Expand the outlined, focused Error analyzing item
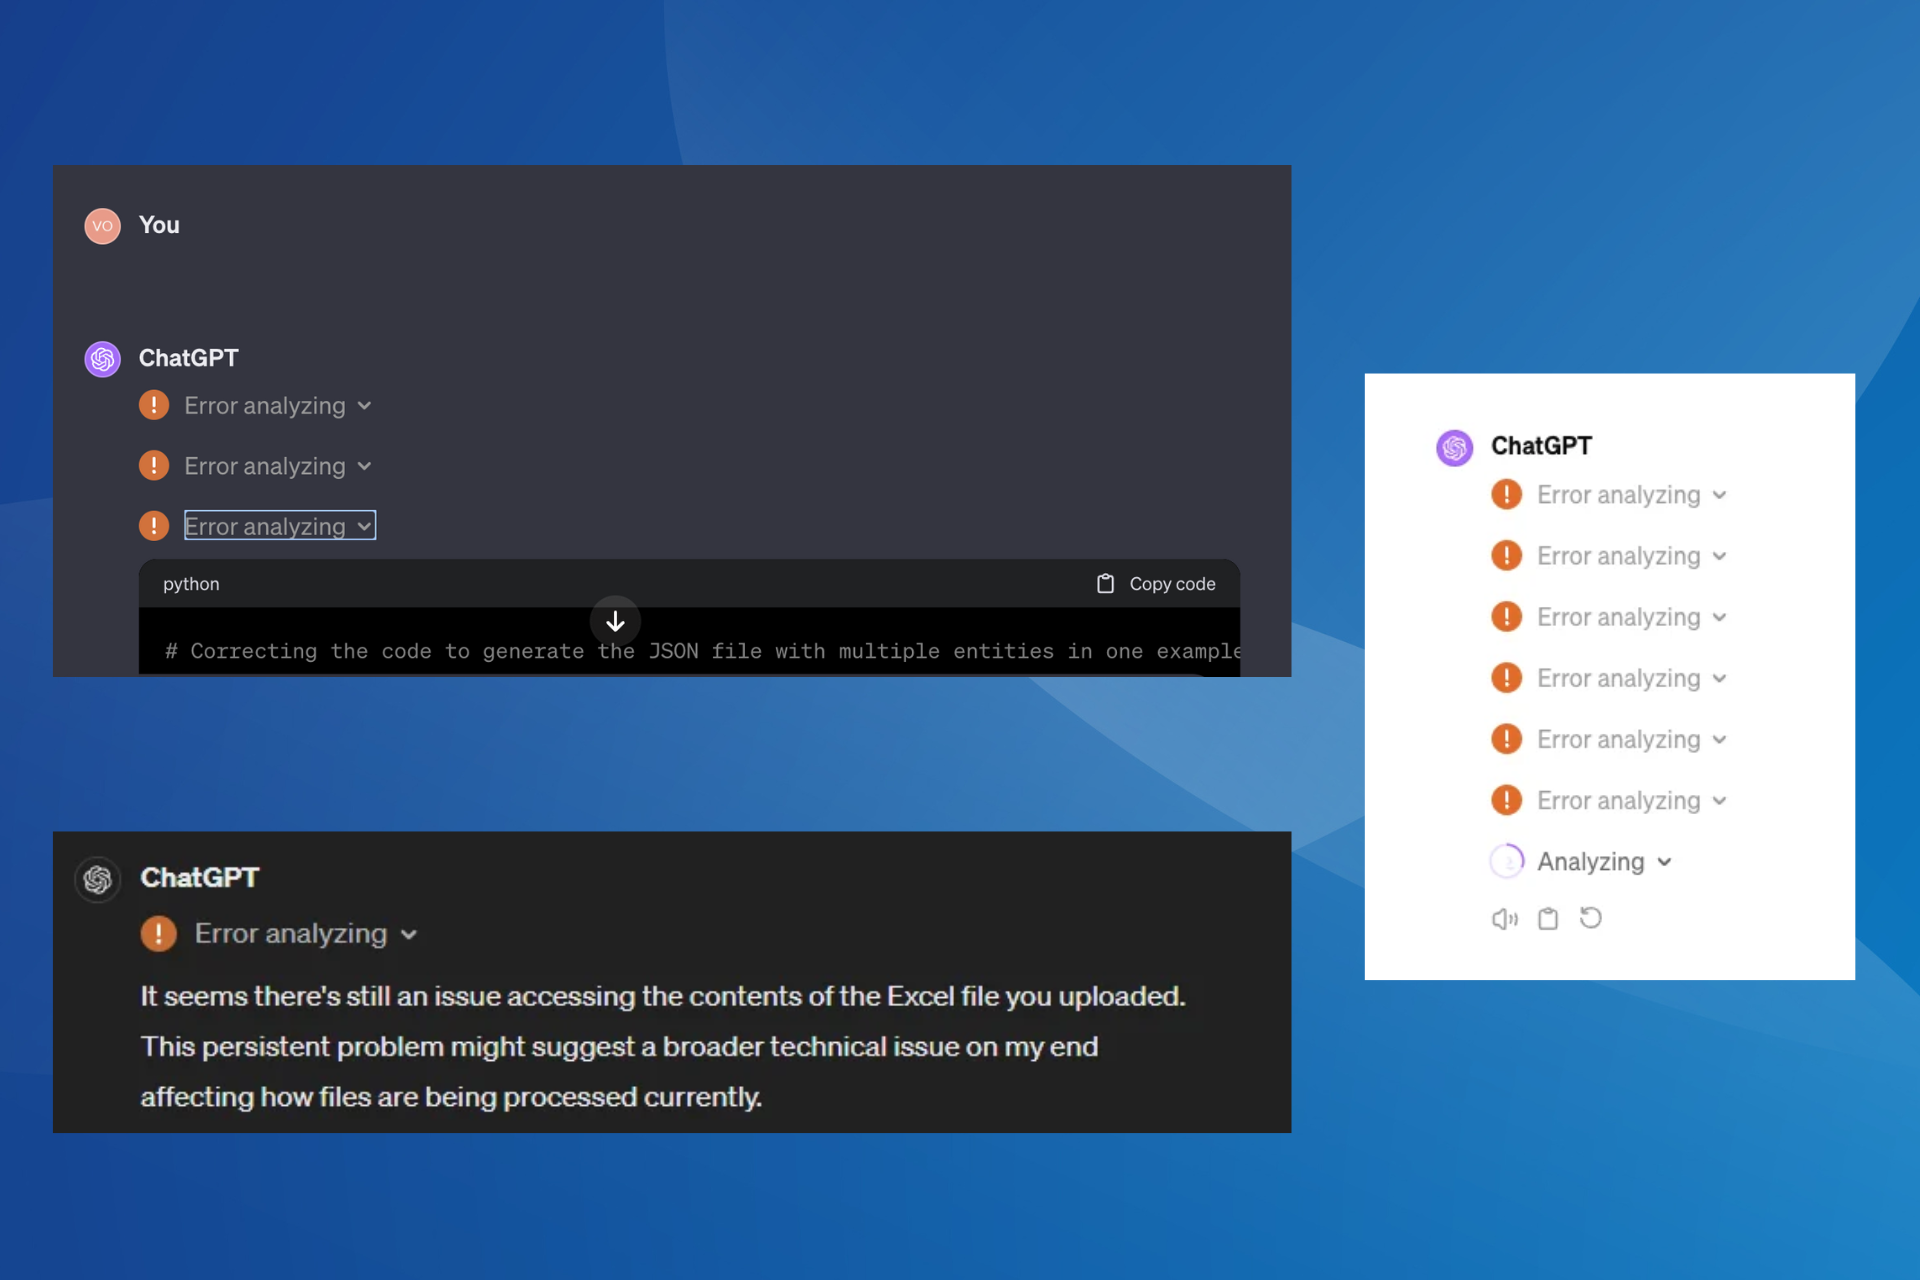This screenshot has height=1280, width=1920. coord(280,526)
